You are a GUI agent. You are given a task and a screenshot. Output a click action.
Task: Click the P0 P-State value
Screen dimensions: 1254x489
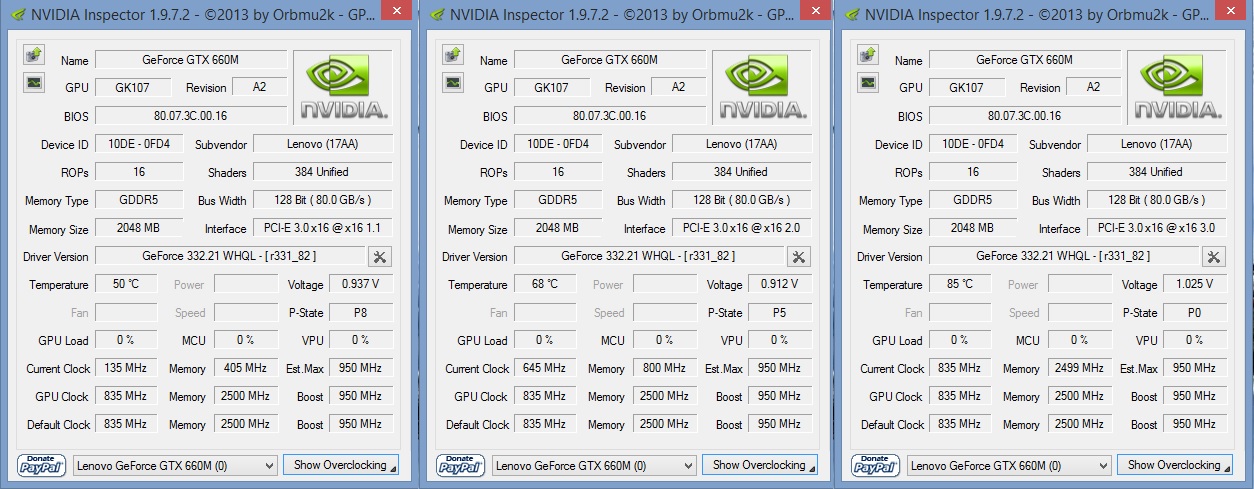(1195, 313)
